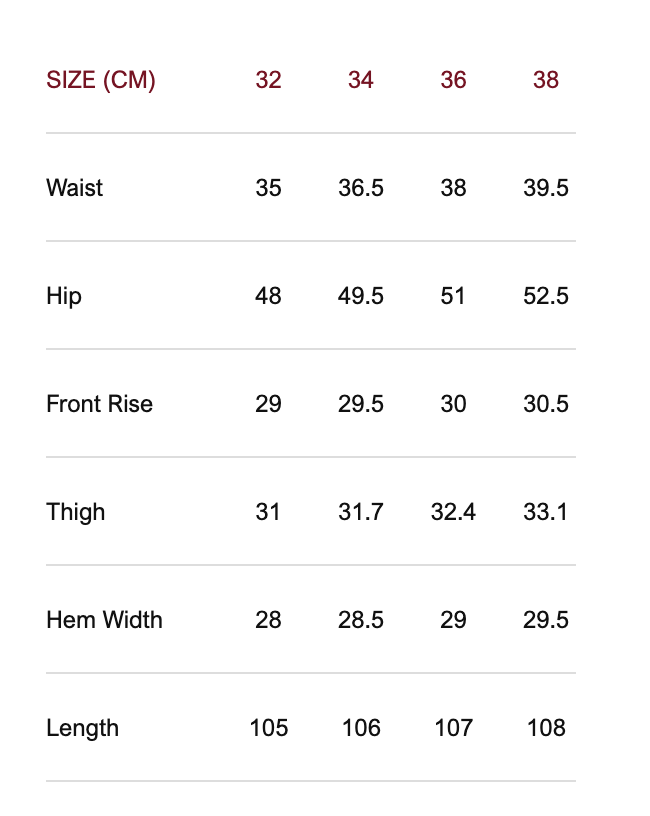Viewport: 650px width, 816px height.
Task: Click the hip value 52.5
Action: pos(546,296)
